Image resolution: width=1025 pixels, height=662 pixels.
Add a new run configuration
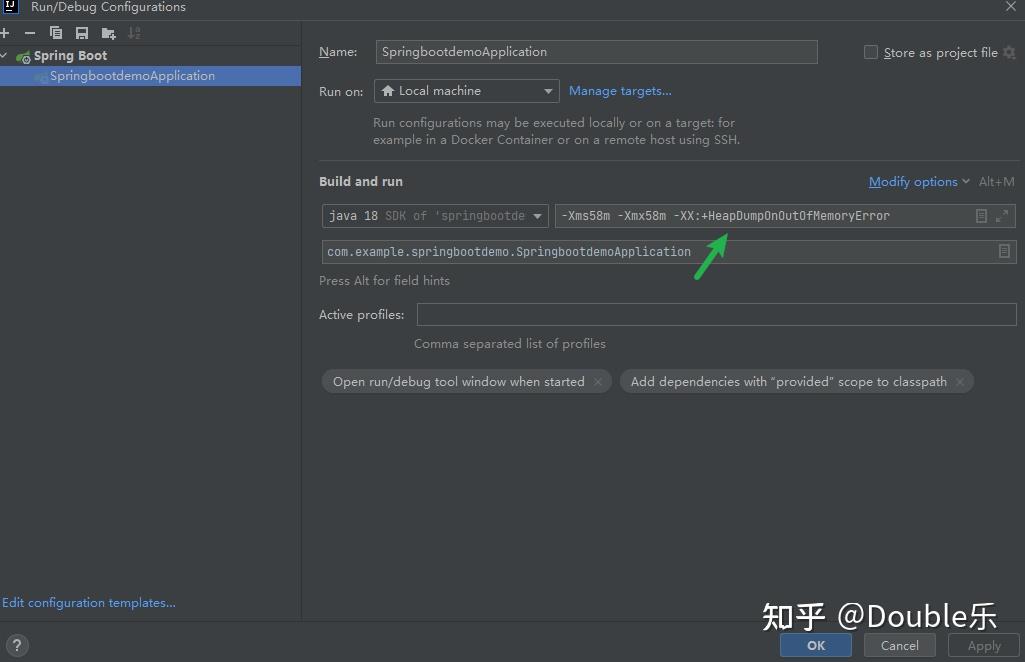coord(7,32)
